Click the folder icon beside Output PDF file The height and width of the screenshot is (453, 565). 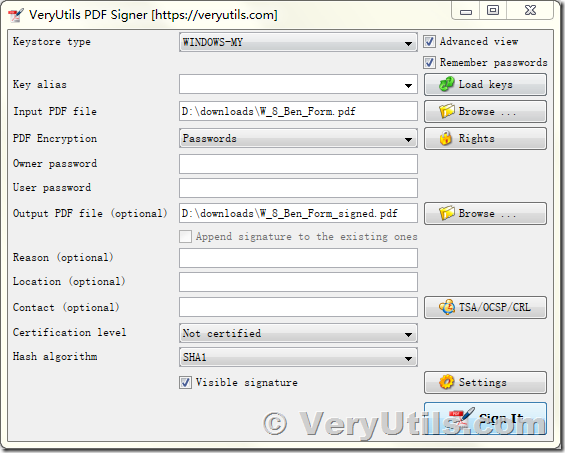click(446, 213)
